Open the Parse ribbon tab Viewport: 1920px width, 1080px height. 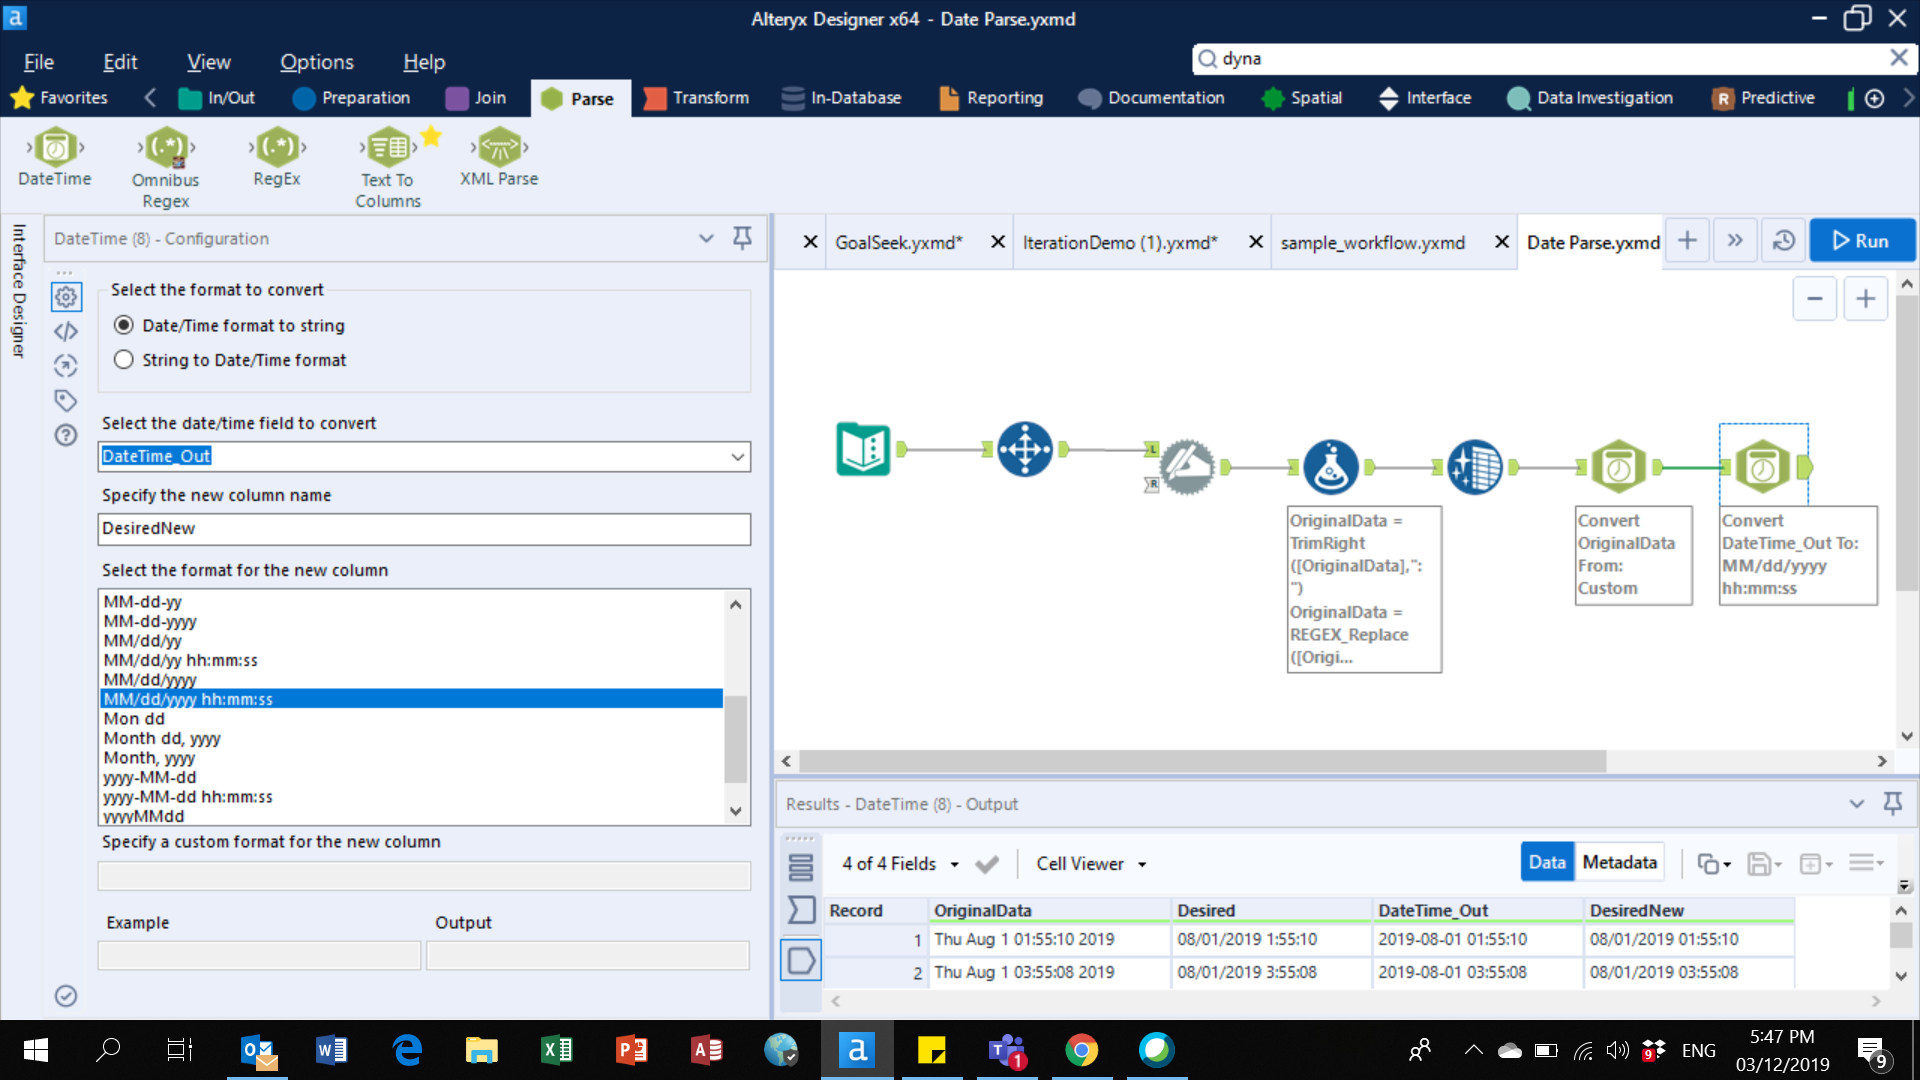pyautogui.click(x=593, y=96)
